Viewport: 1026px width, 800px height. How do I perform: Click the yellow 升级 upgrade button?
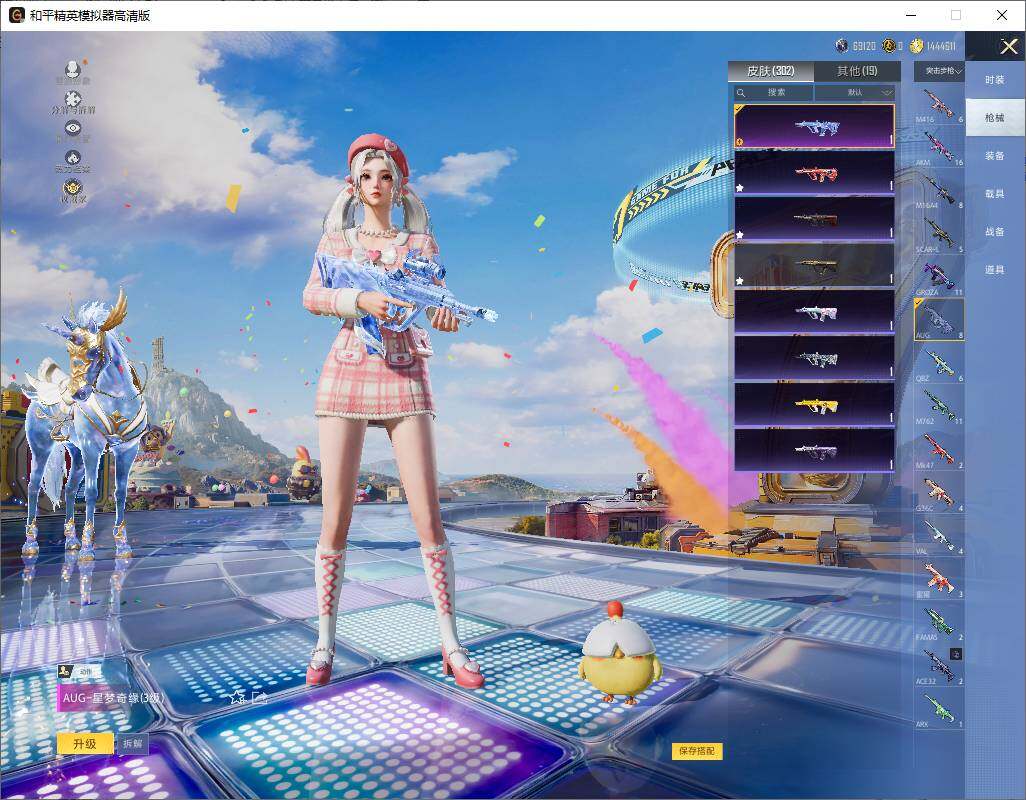click(x=85, y=744)
